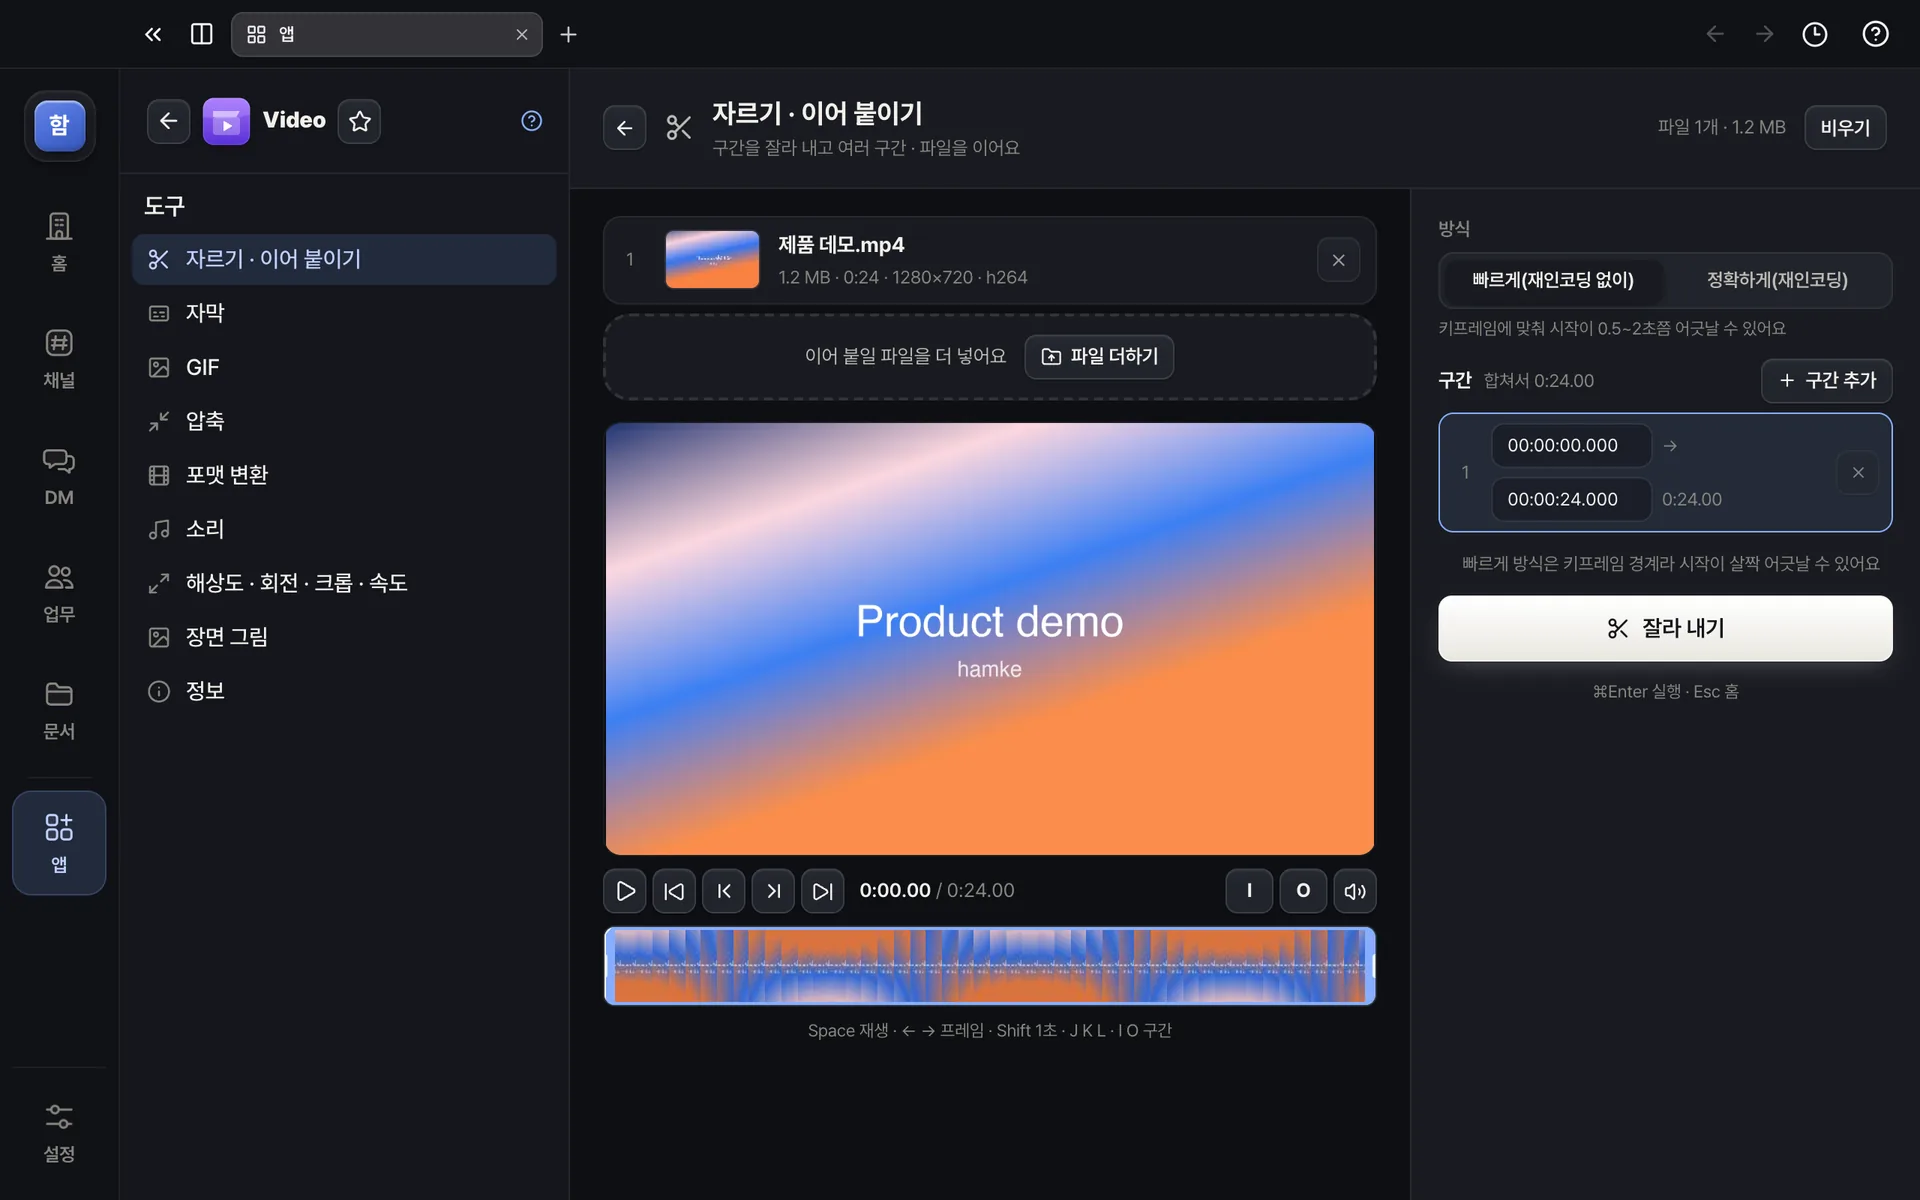The height and width of the screenshot is (1200, 1920).
Task: Select the 소리 tool
Action: click(x=344, y=529)
